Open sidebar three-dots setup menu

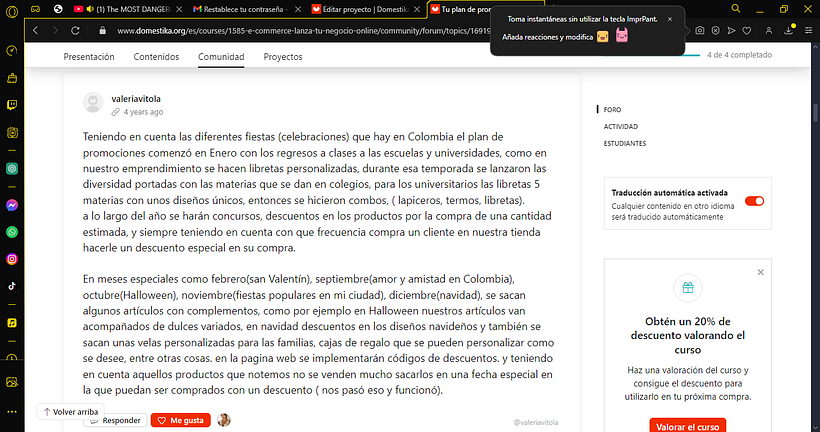coord(12,412)
